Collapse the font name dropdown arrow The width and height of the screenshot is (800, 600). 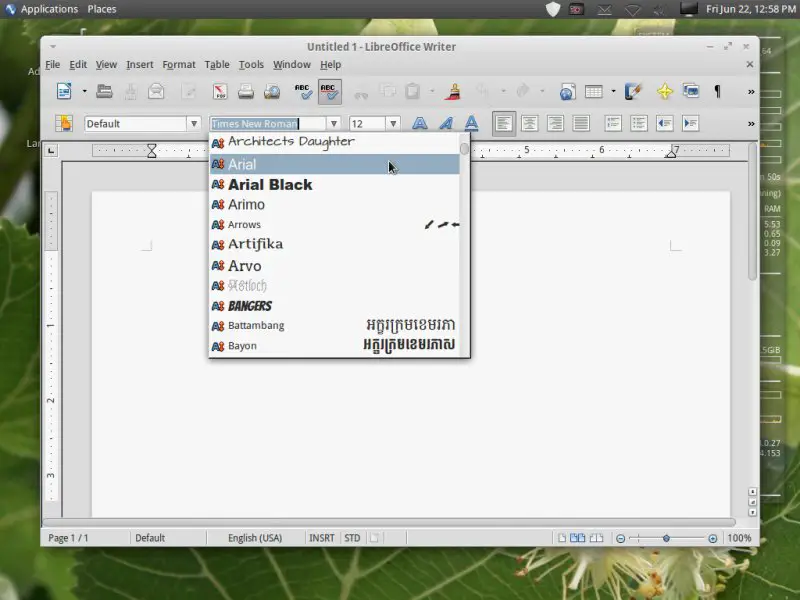tap(334, 123)
